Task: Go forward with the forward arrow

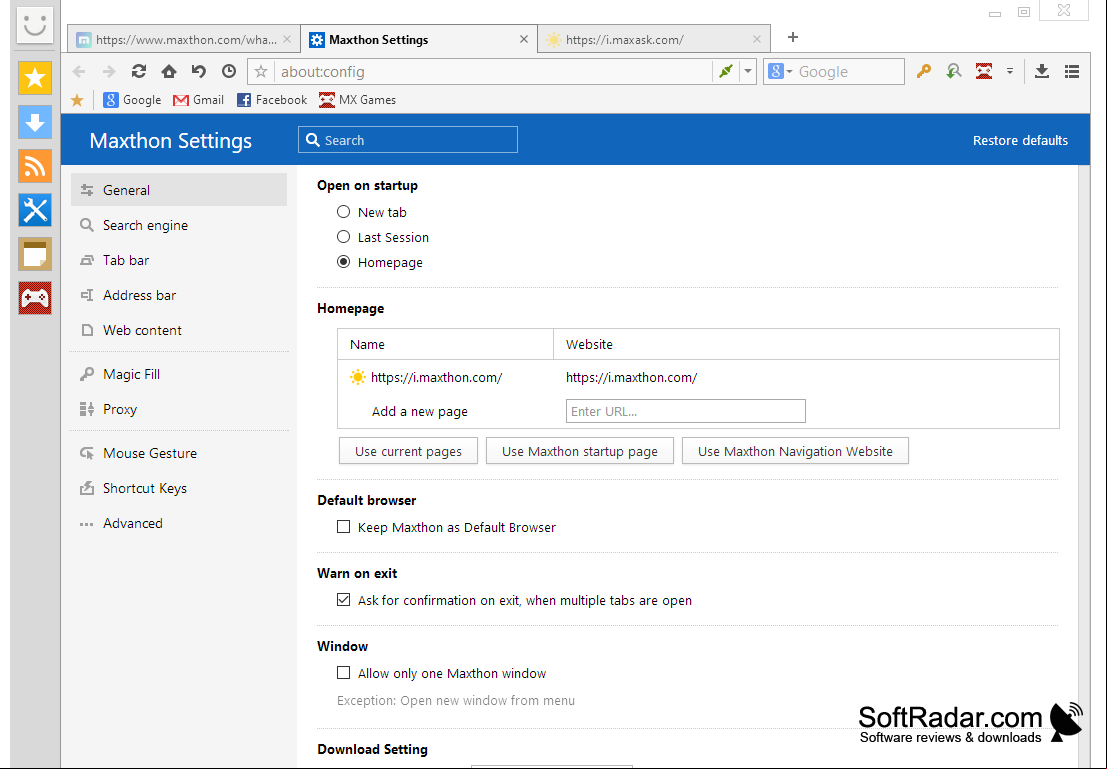Action: (x=109, y=71)
